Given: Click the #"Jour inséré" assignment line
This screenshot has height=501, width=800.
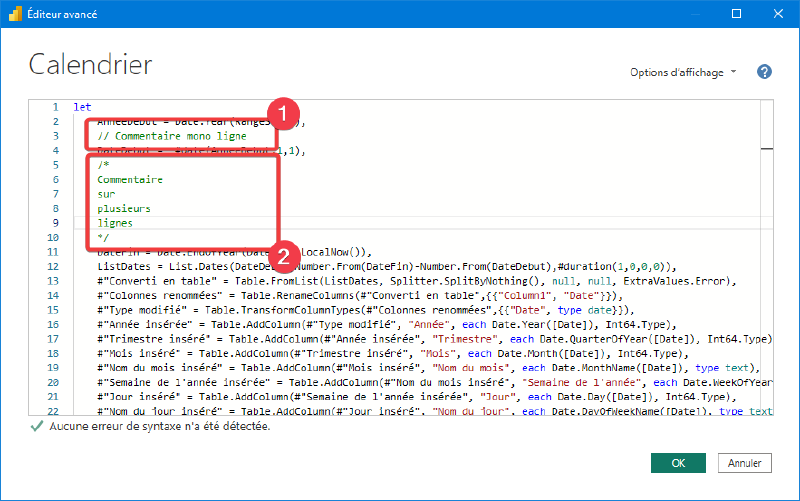Looking at the screenshot, I should [x=417, y=397].
